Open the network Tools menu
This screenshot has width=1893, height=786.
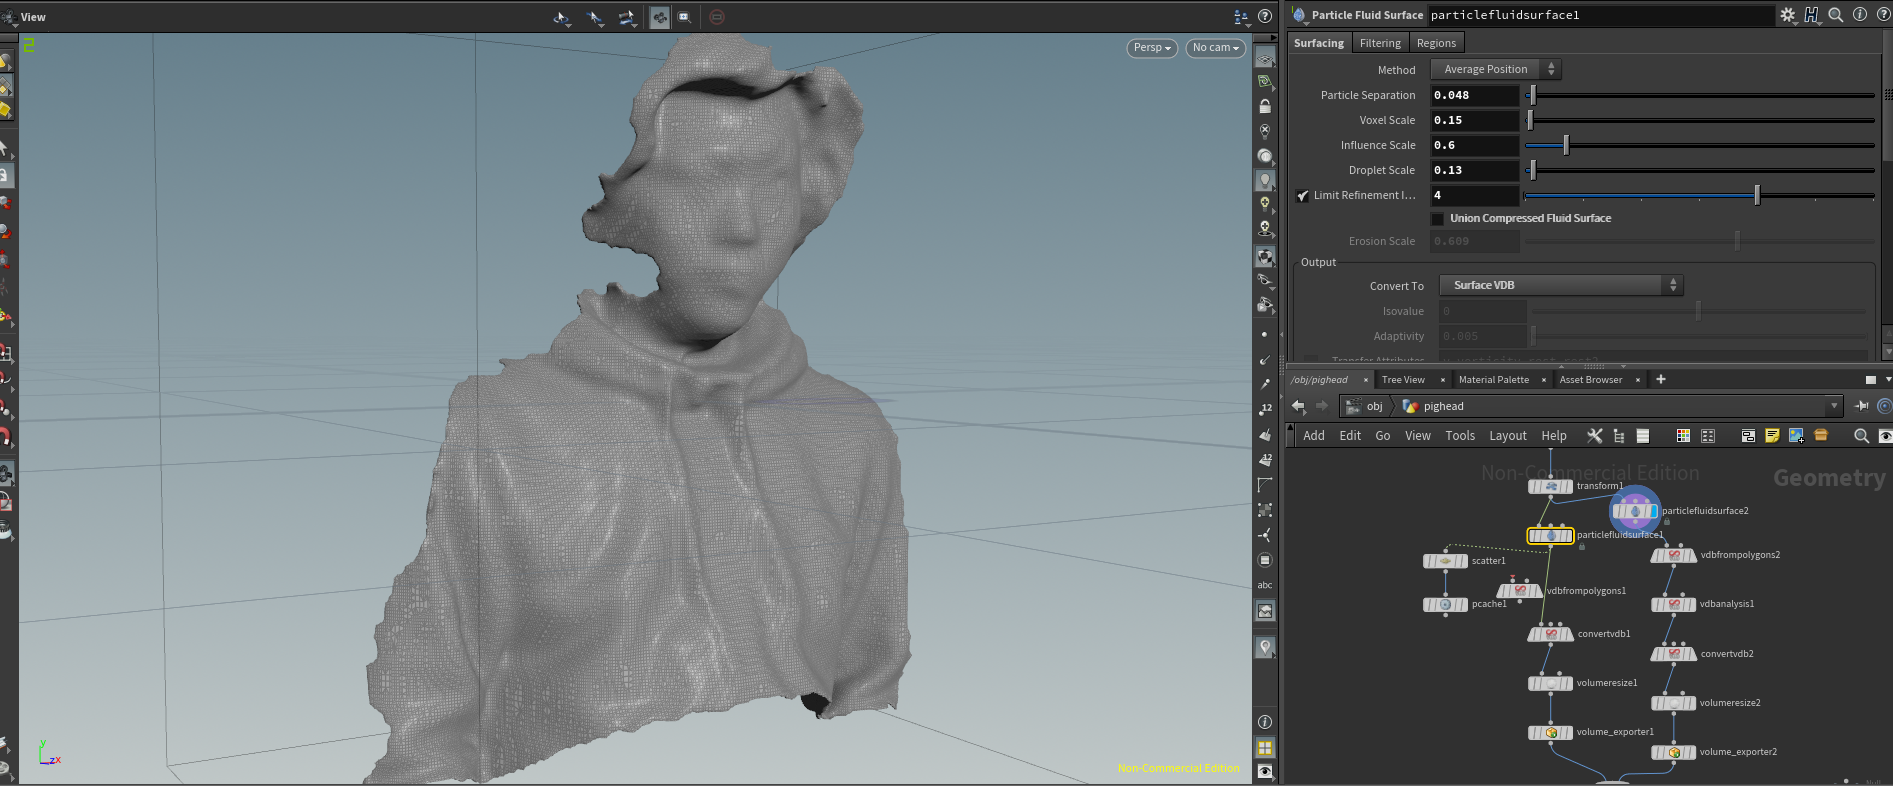point(1460,436)
